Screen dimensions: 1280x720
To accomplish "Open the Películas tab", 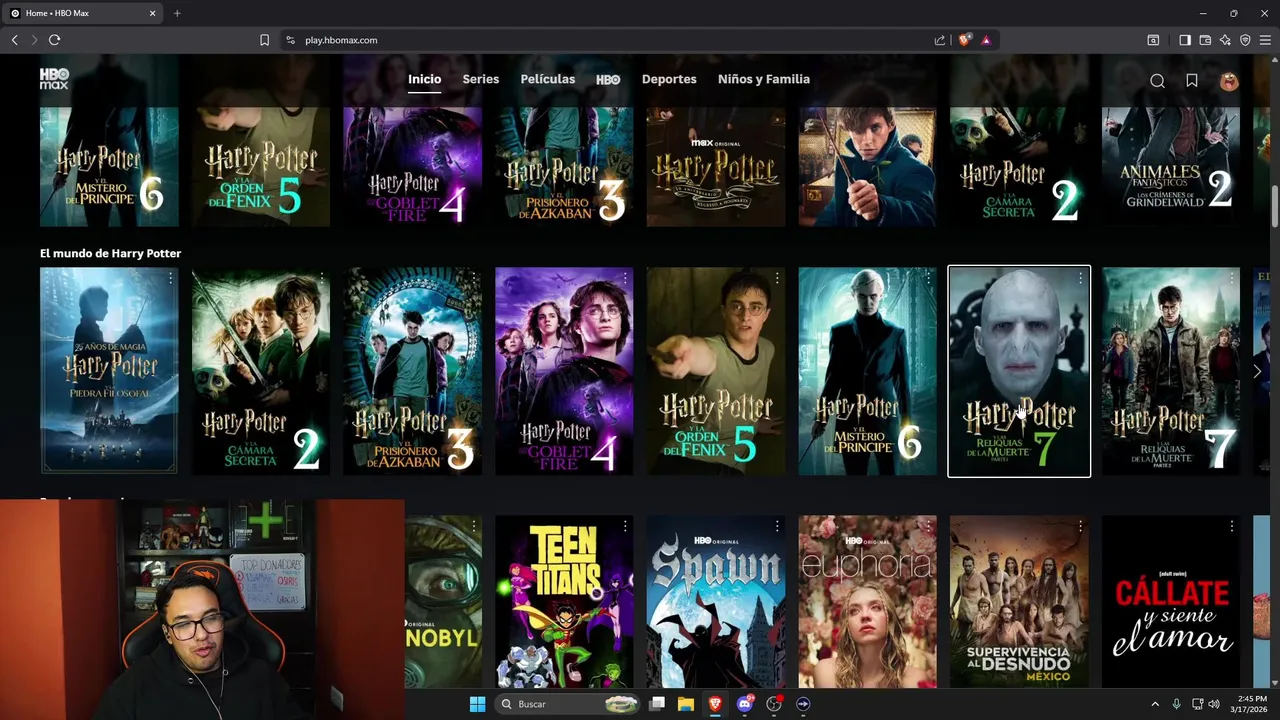I will click(x=548, y=79).
